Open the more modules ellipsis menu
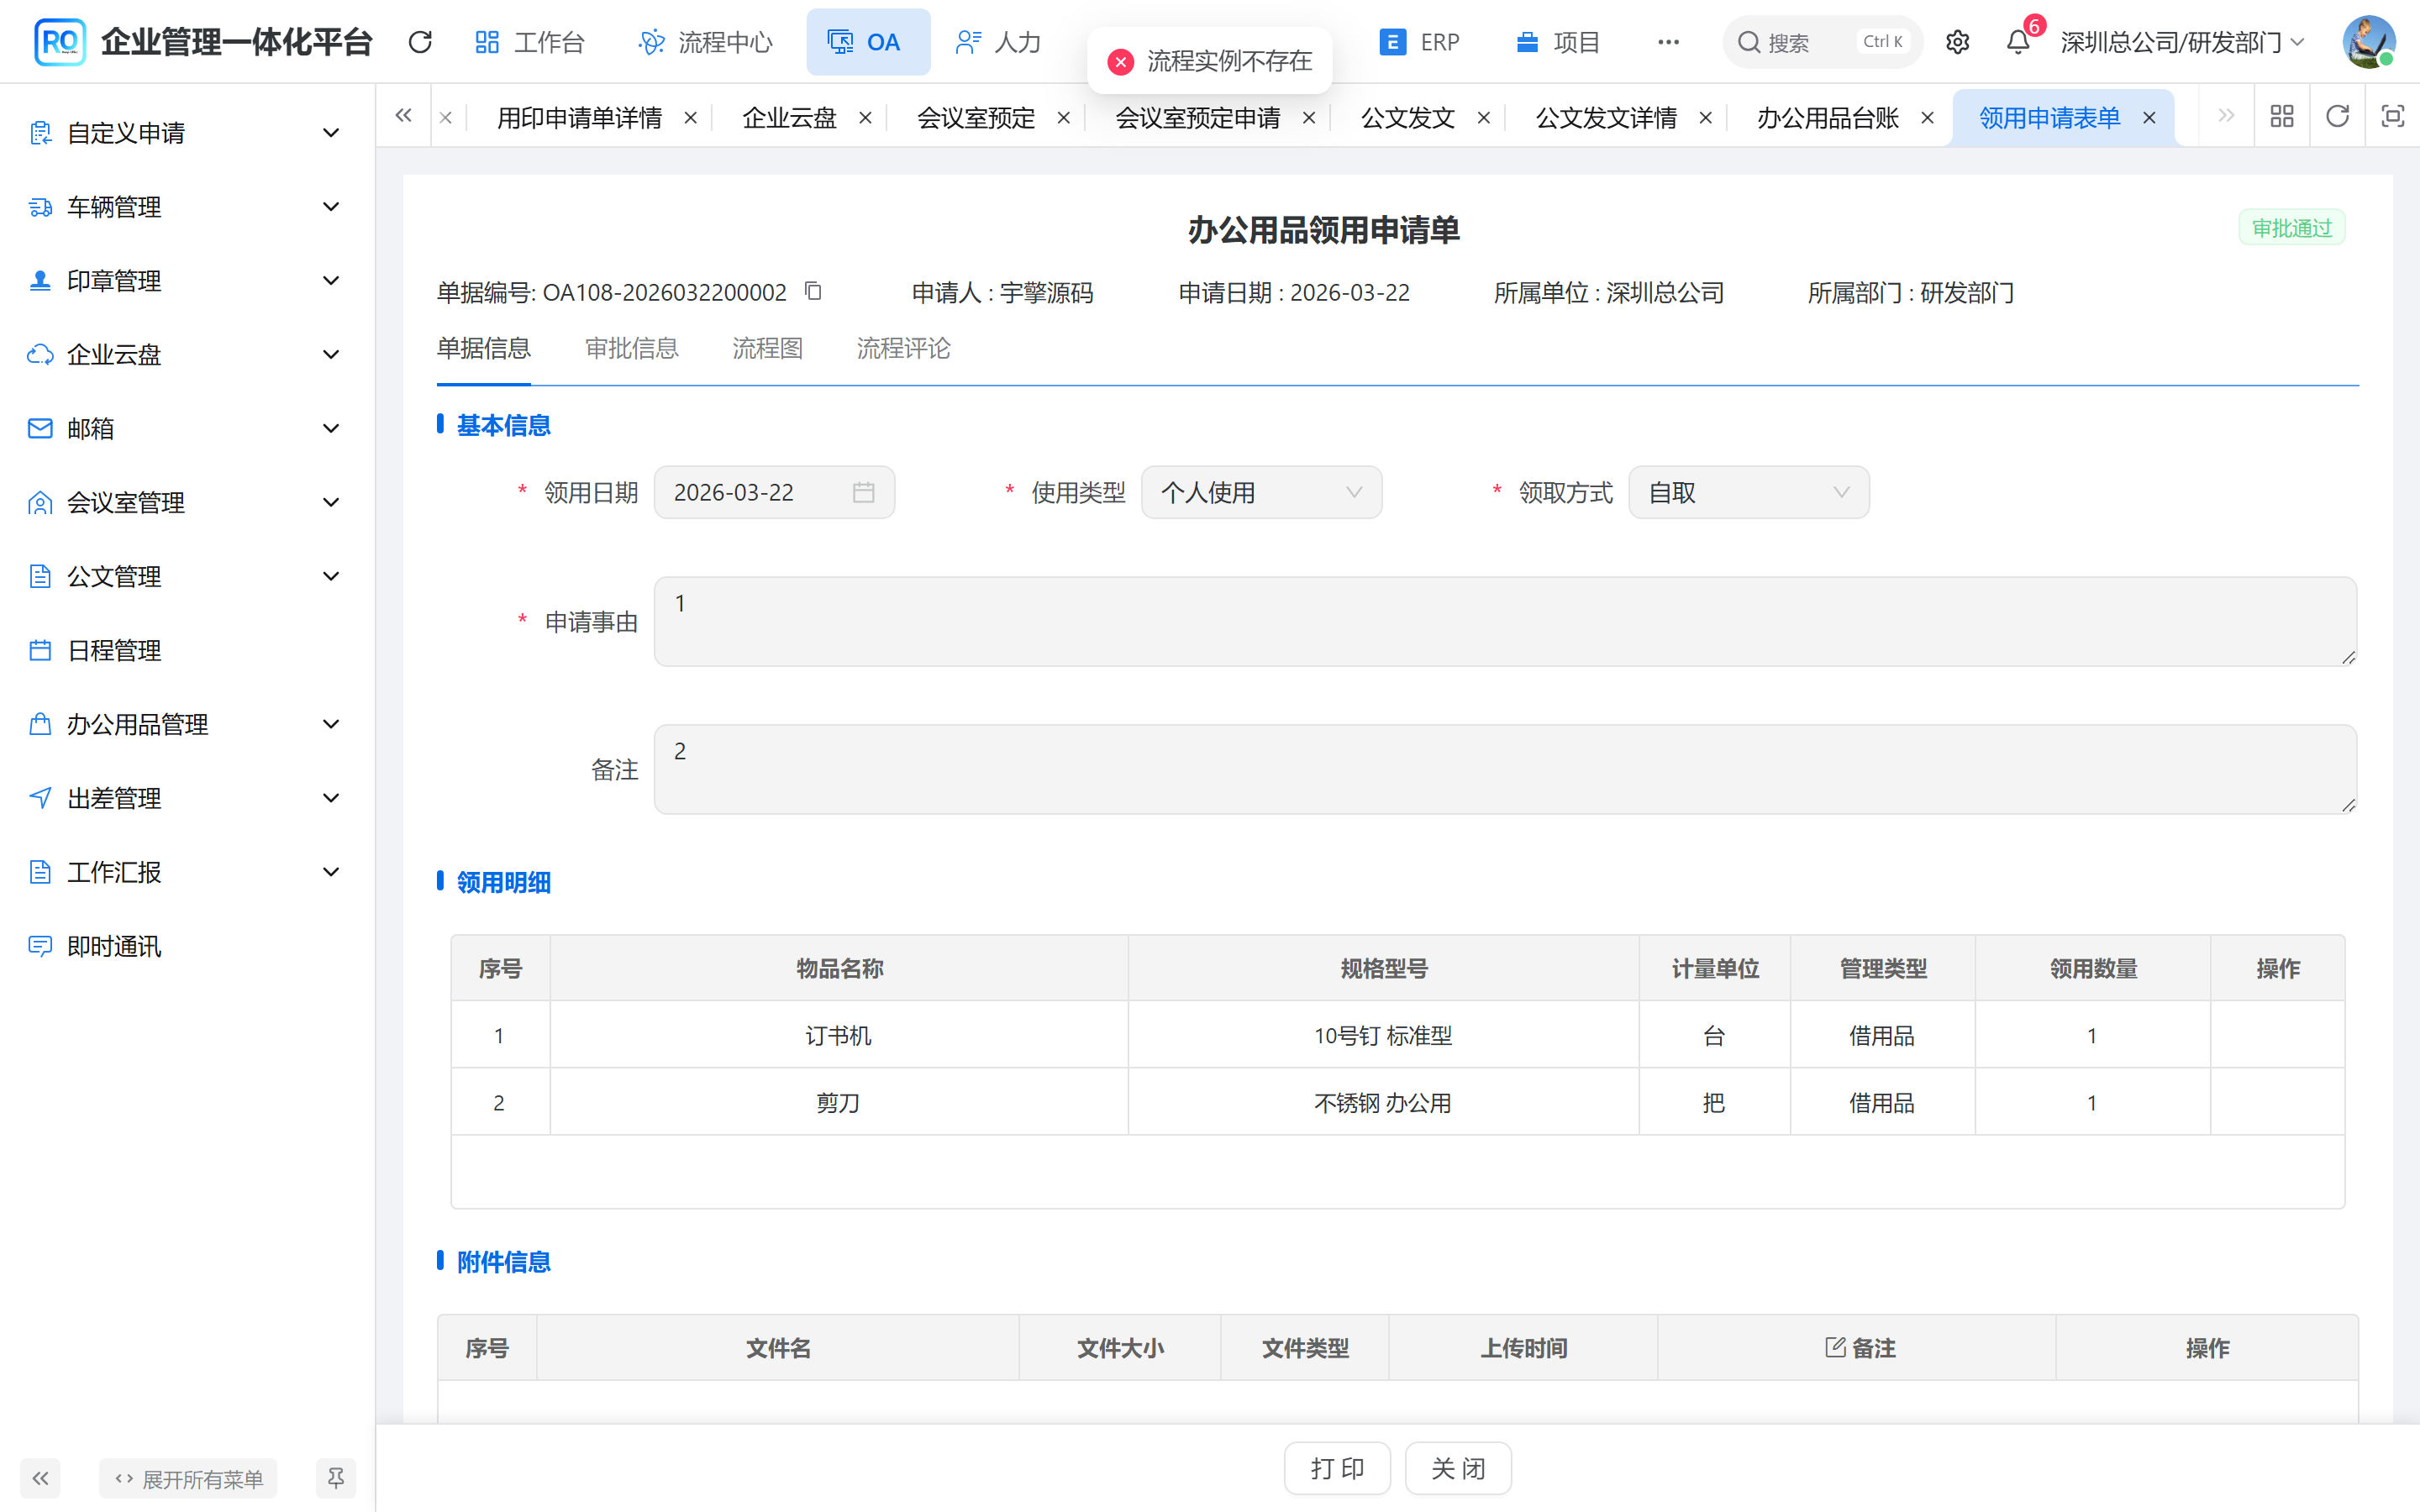 [1668, 42]
